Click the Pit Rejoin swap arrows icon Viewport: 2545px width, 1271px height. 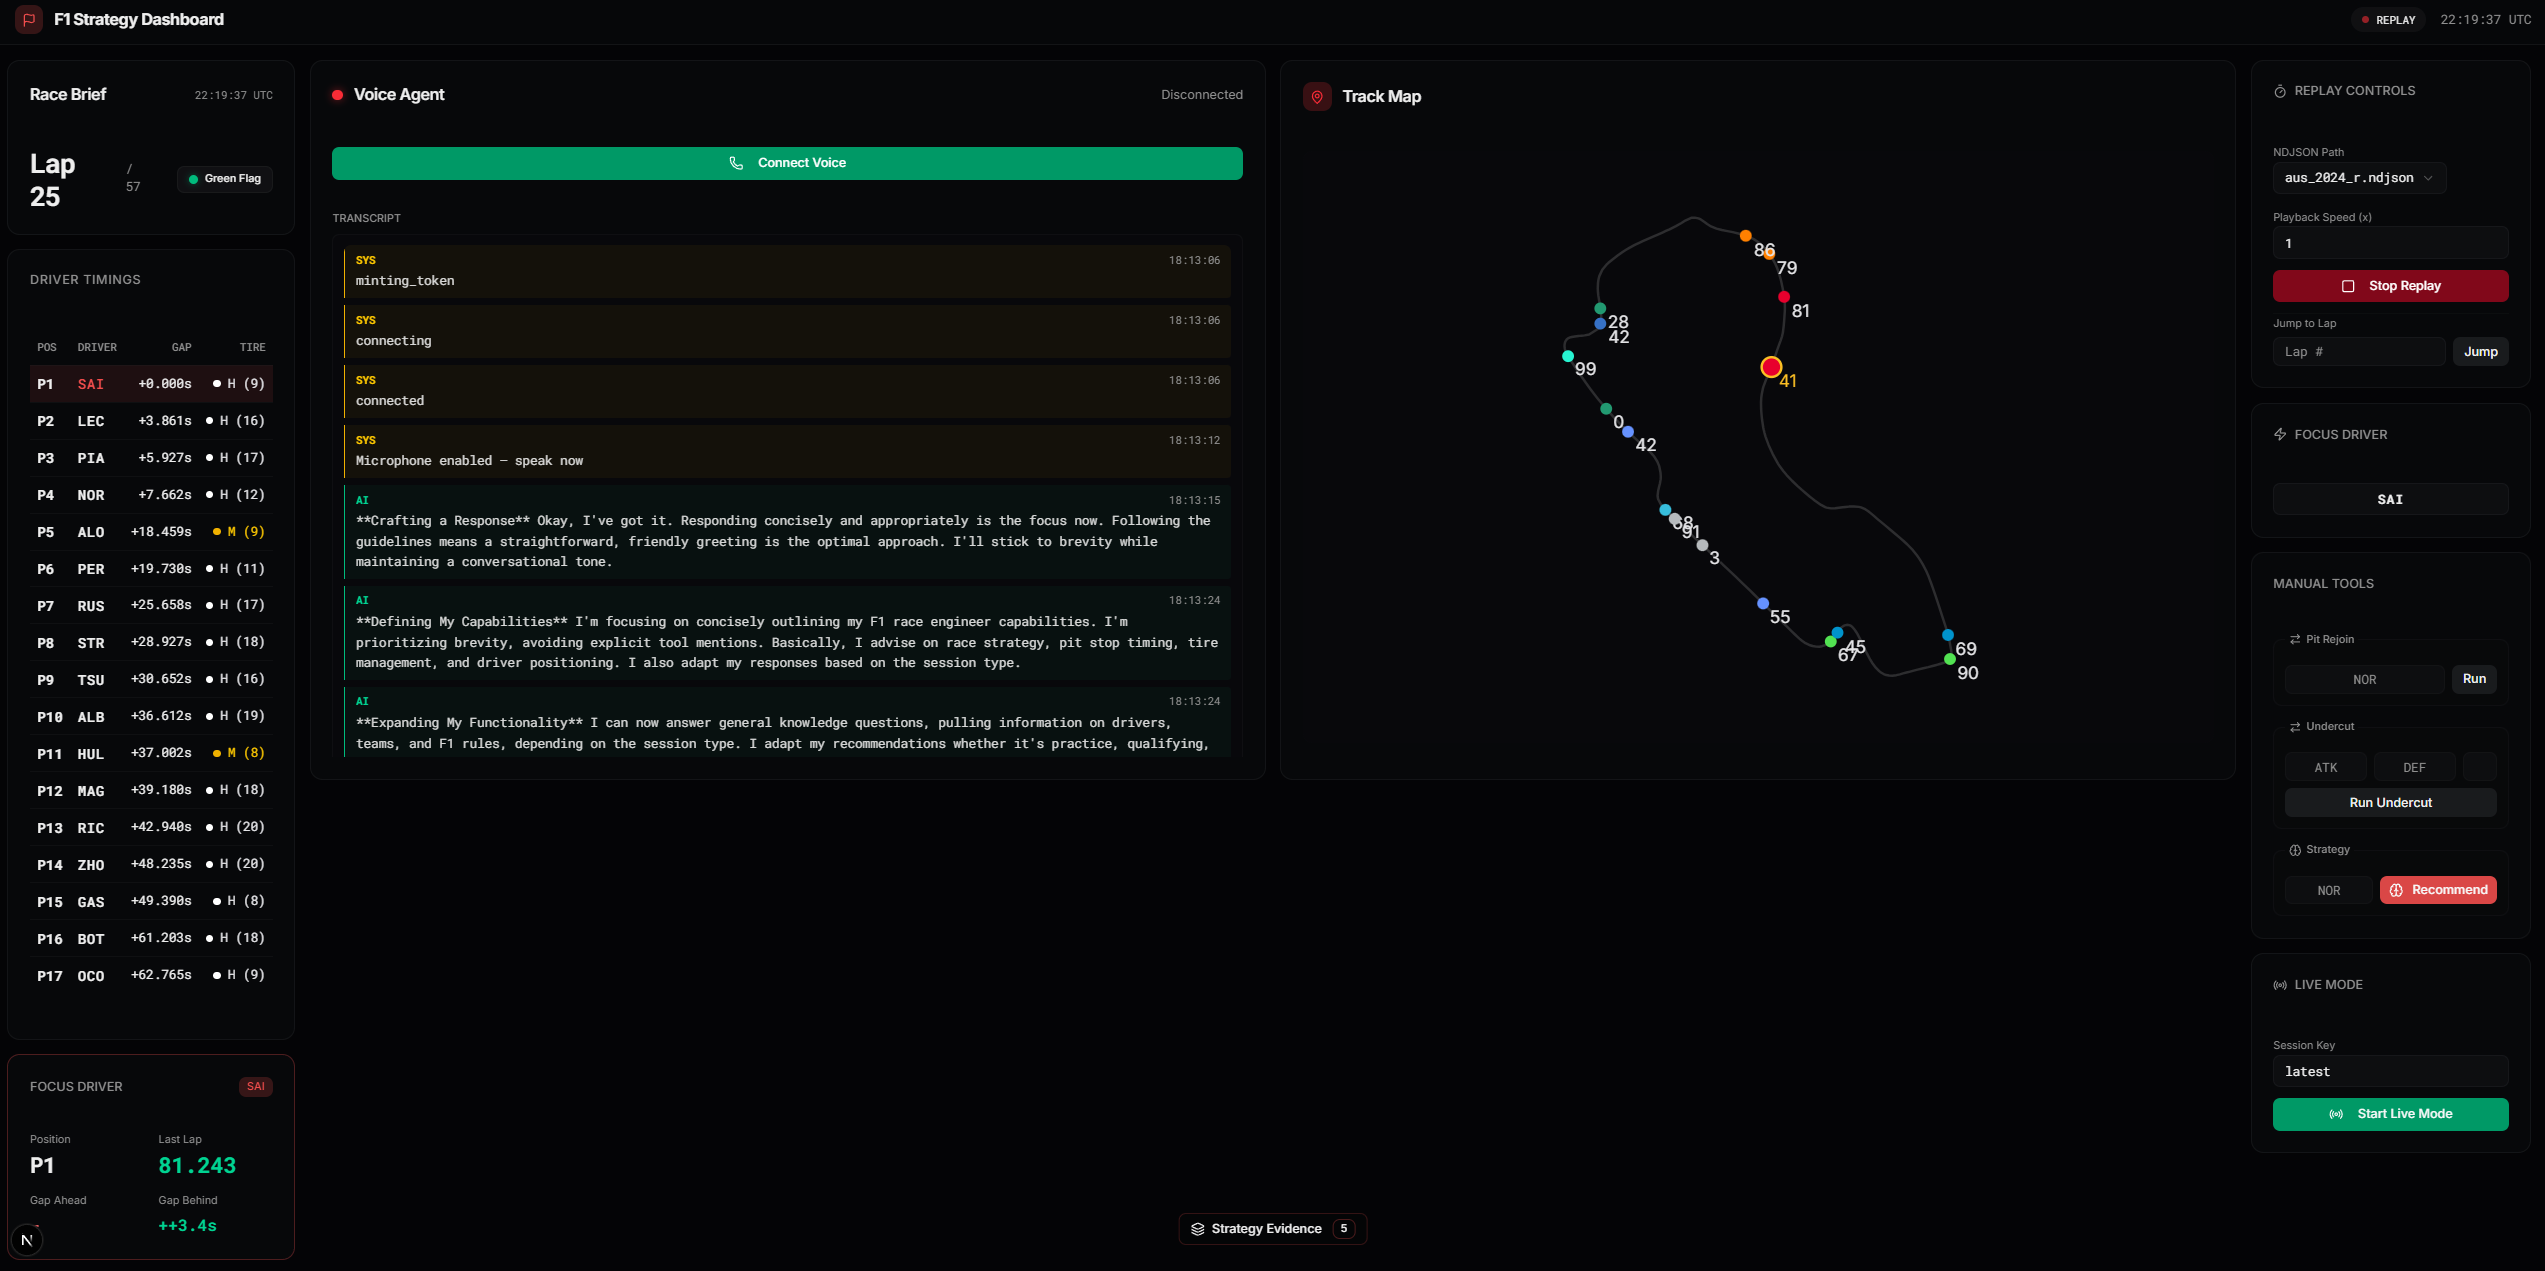click(x=2295, y=640)
